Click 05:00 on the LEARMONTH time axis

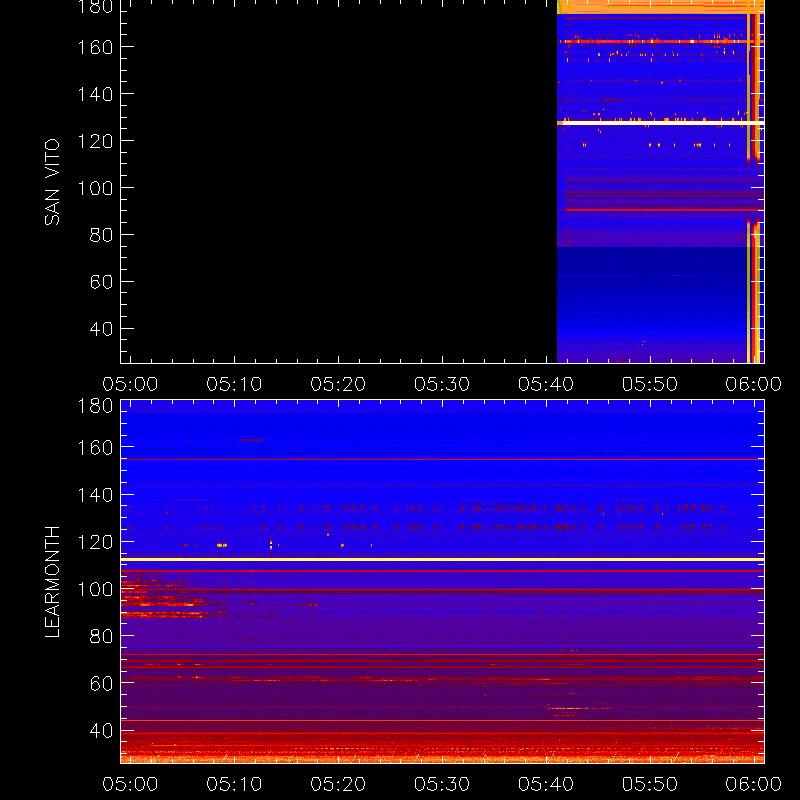point(130,784)
